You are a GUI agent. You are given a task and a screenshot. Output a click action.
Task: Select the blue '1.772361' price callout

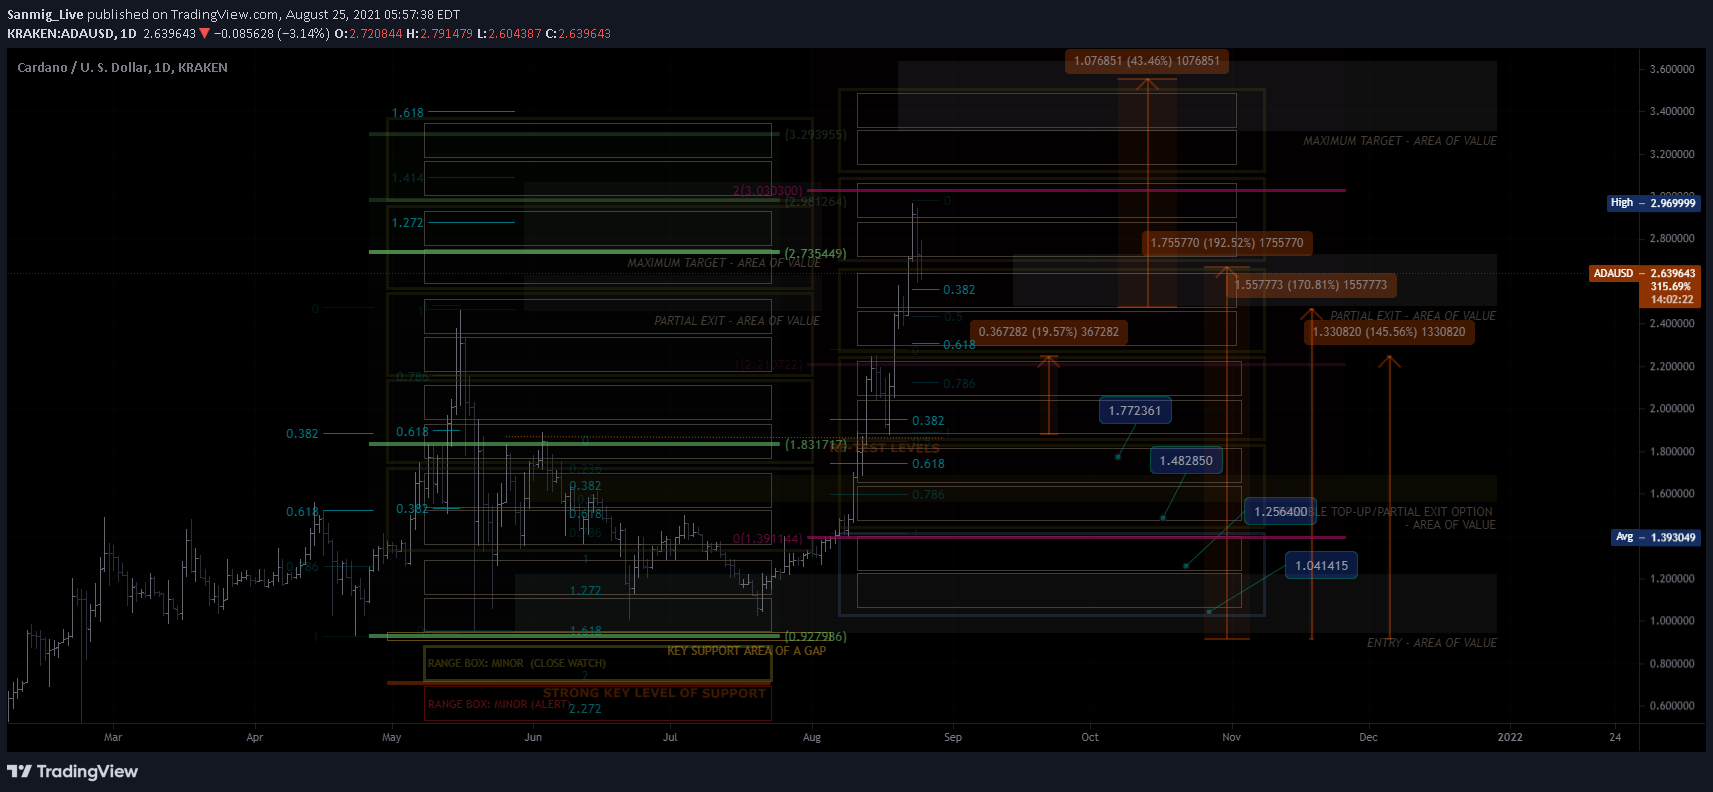(1135, 410)
